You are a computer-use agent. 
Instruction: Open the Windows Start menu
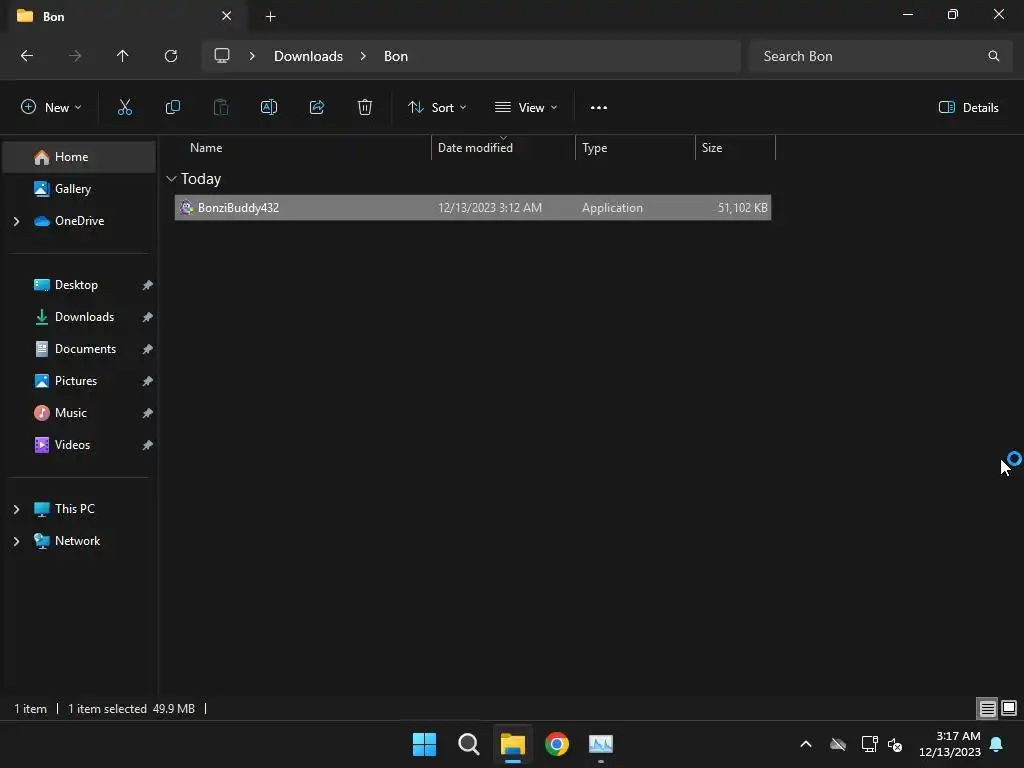[x=424, y=744]
